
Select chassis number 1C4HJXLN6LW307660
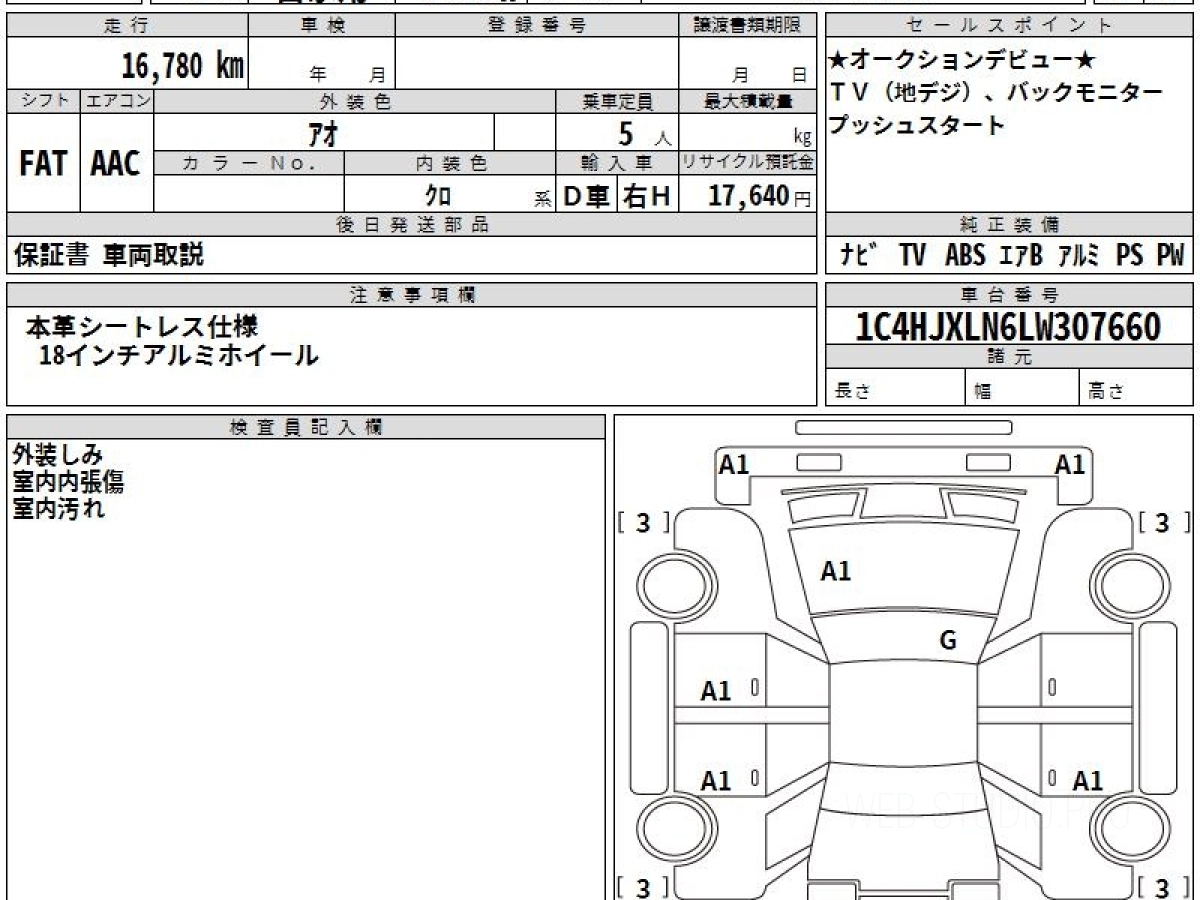coord(1009,327)
